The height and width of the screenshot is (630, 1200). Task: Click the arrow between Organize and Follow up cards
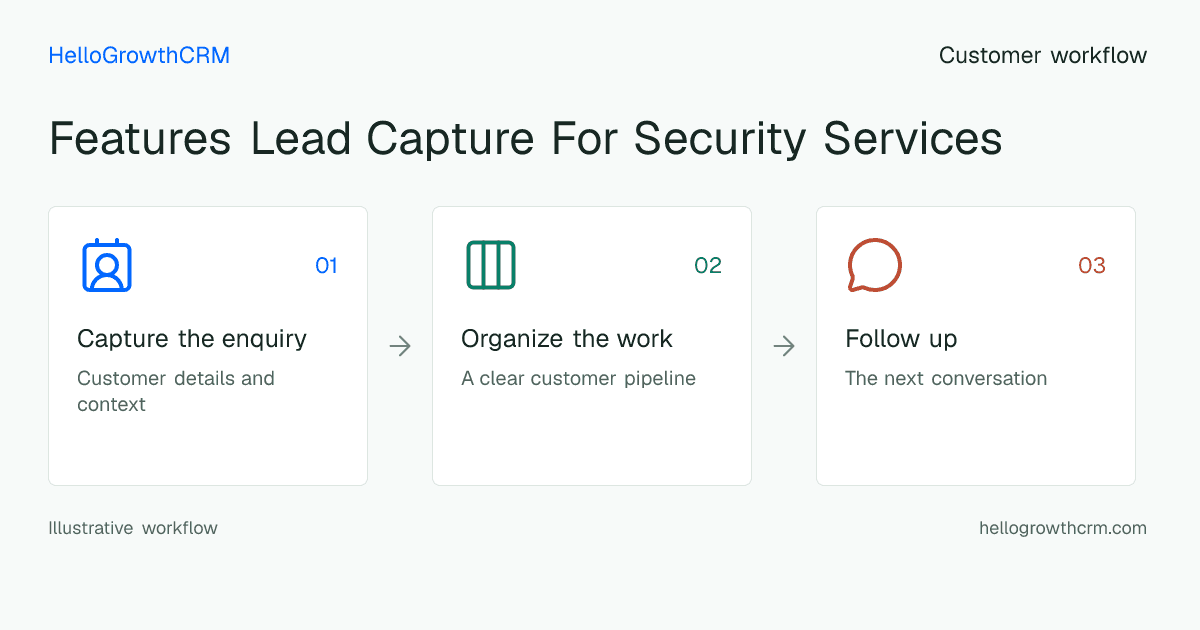[784, 346]
